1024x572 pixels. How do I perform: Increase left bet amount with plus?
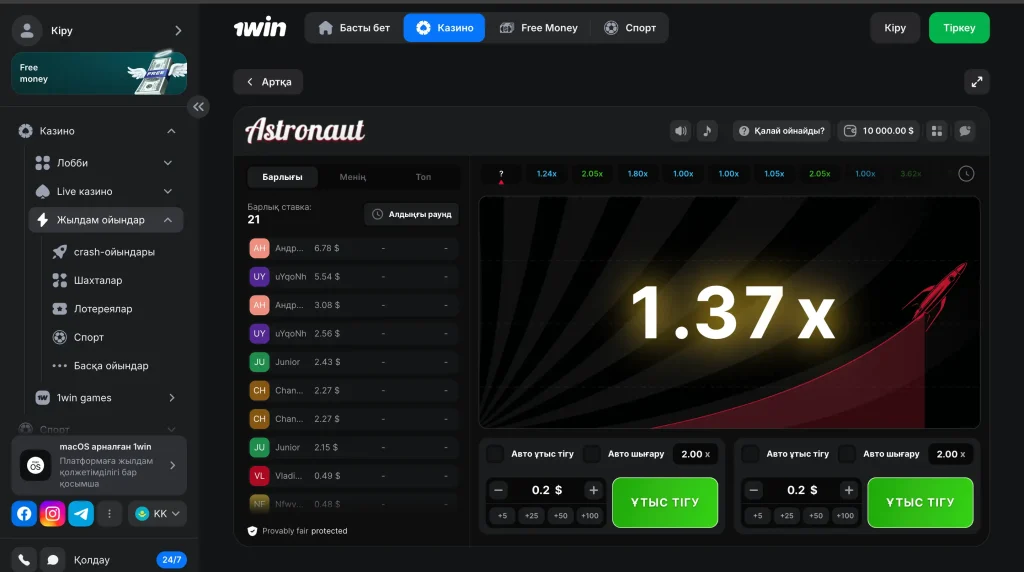(x=593, y=490)
